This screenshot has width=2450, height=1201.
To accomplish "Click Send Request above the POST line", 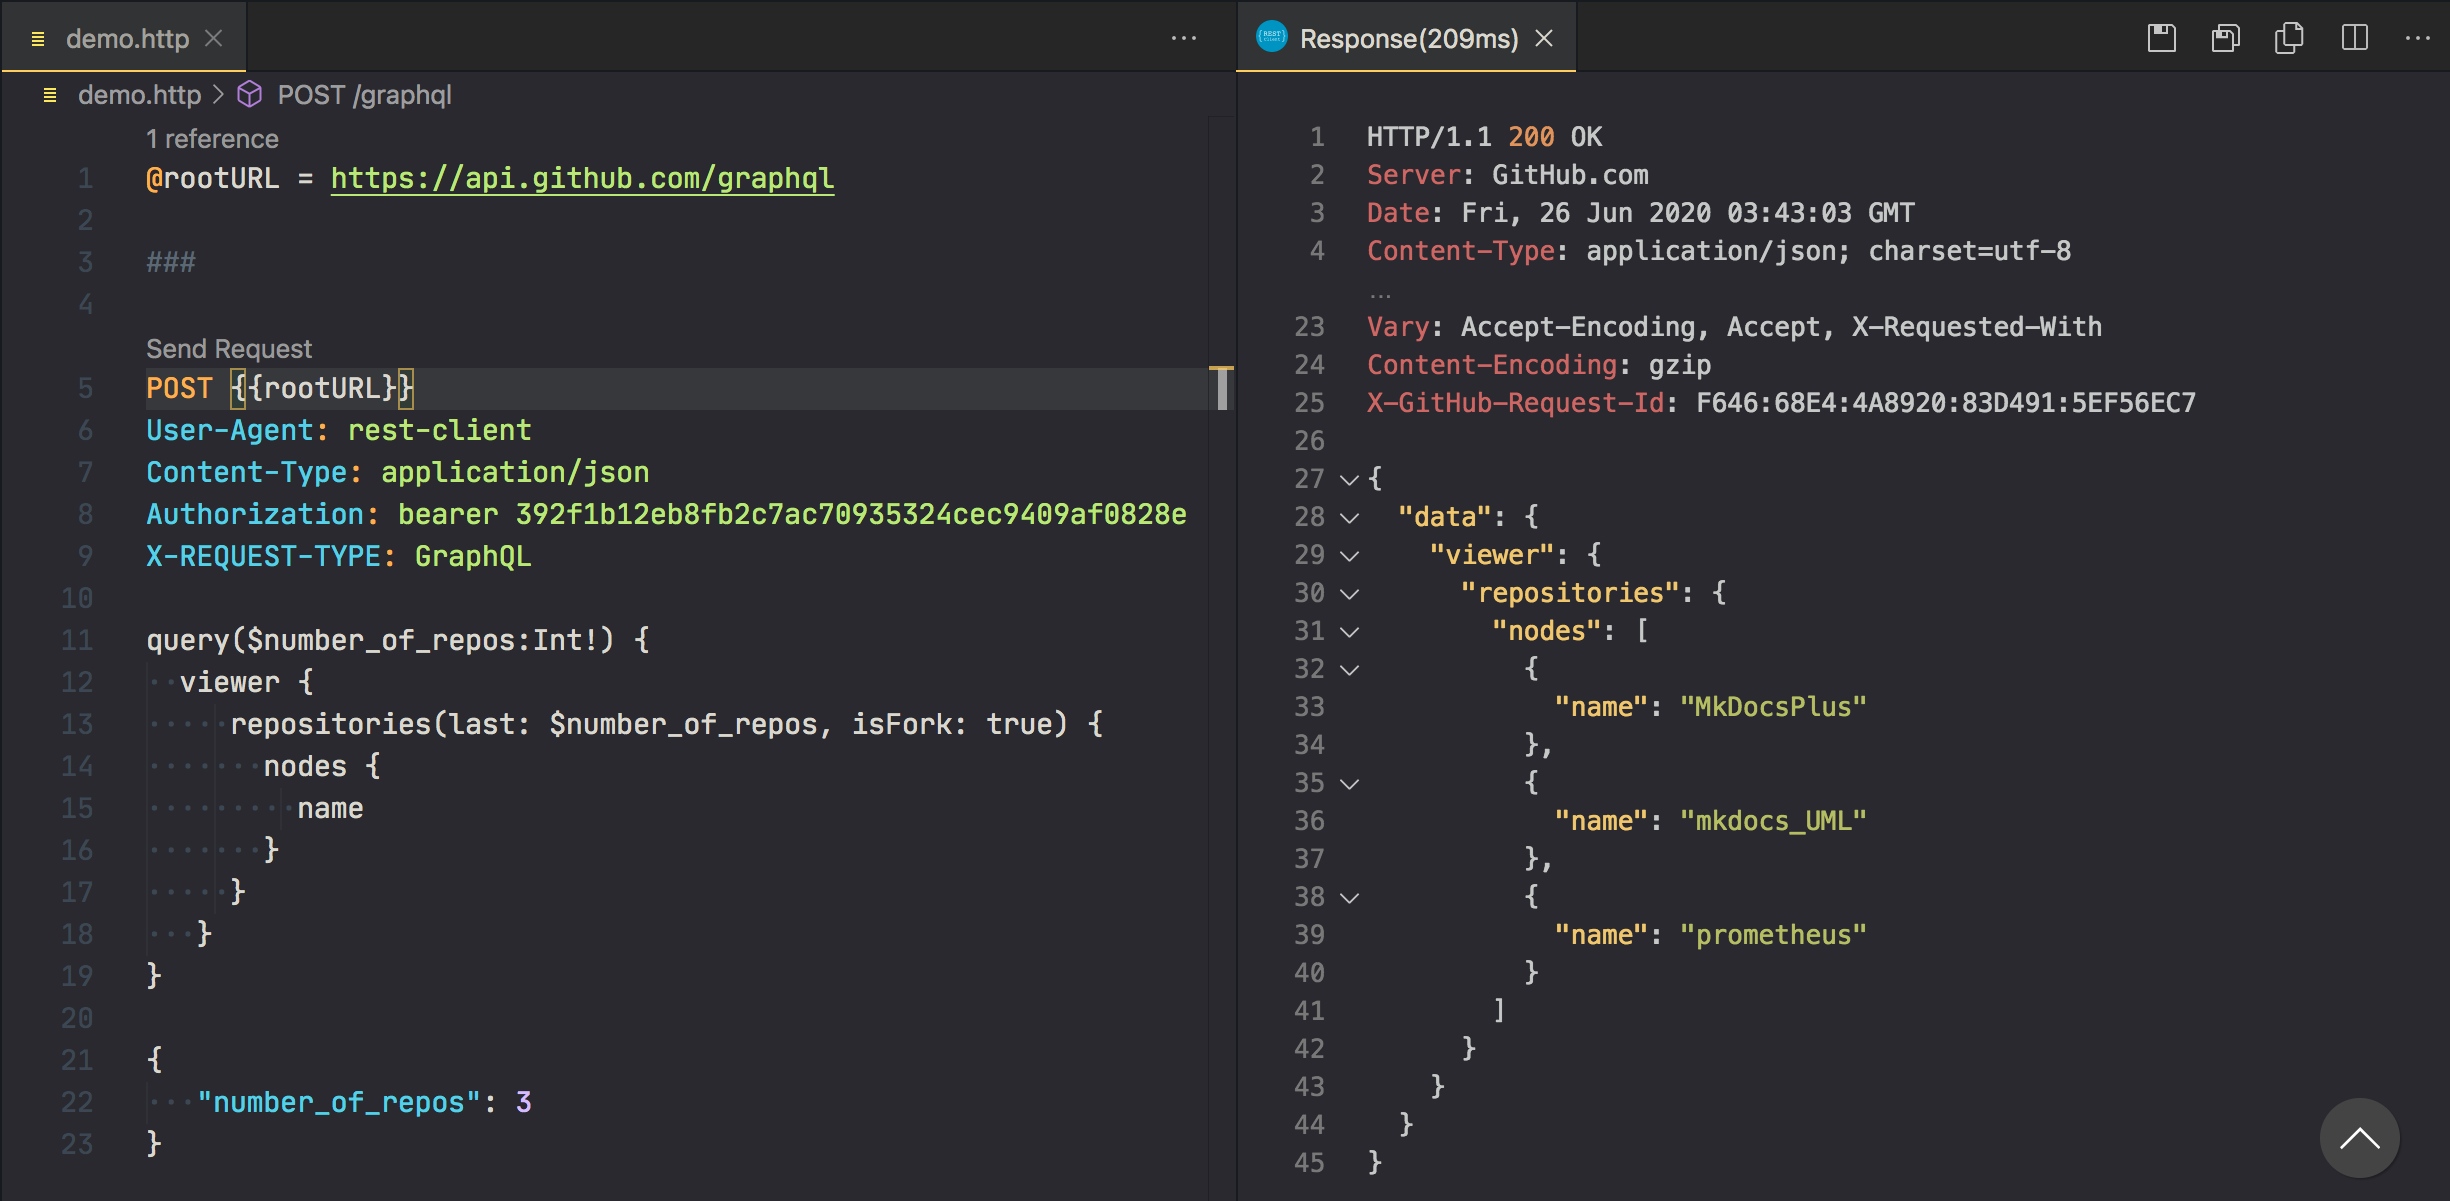I will point(229,348).
